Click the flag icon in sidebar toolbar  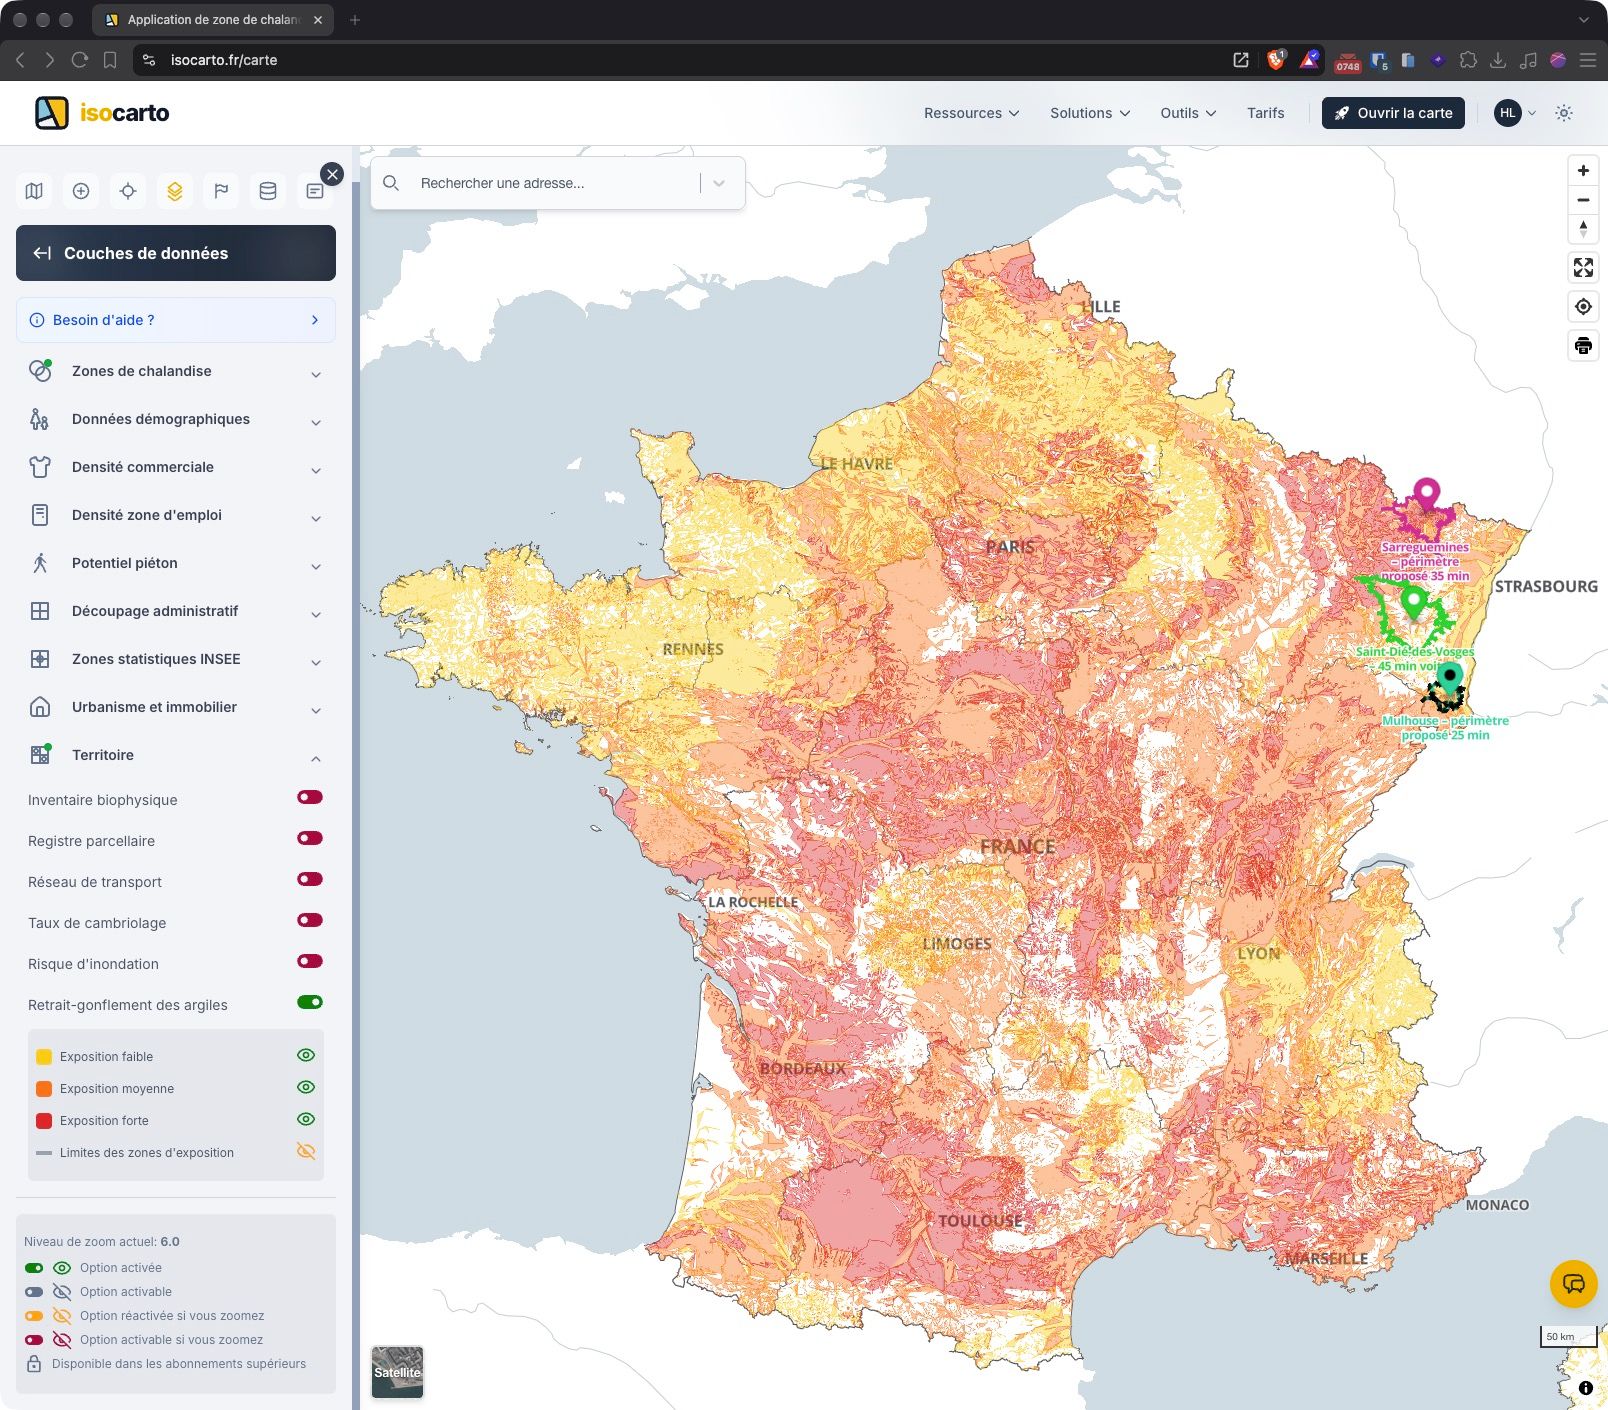click(x=221, y=191)
